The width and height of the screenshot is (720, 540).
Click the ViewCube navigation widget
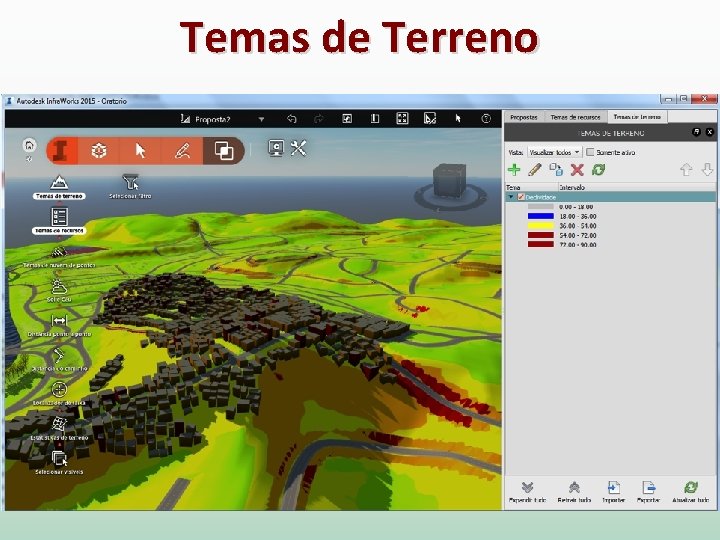pyautogui.click(x=450, y=186)
